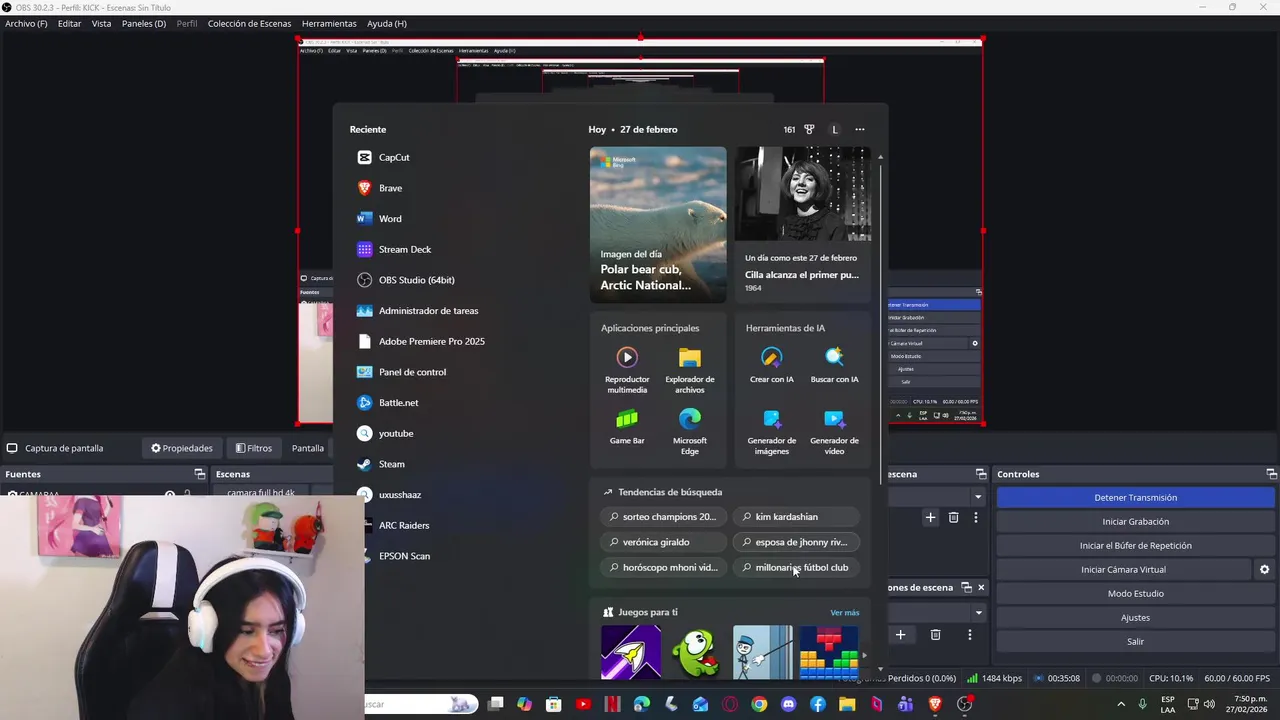Launch Steam from the Reciente list
This screenshot has height=720, width=1280.
point(381,464)
